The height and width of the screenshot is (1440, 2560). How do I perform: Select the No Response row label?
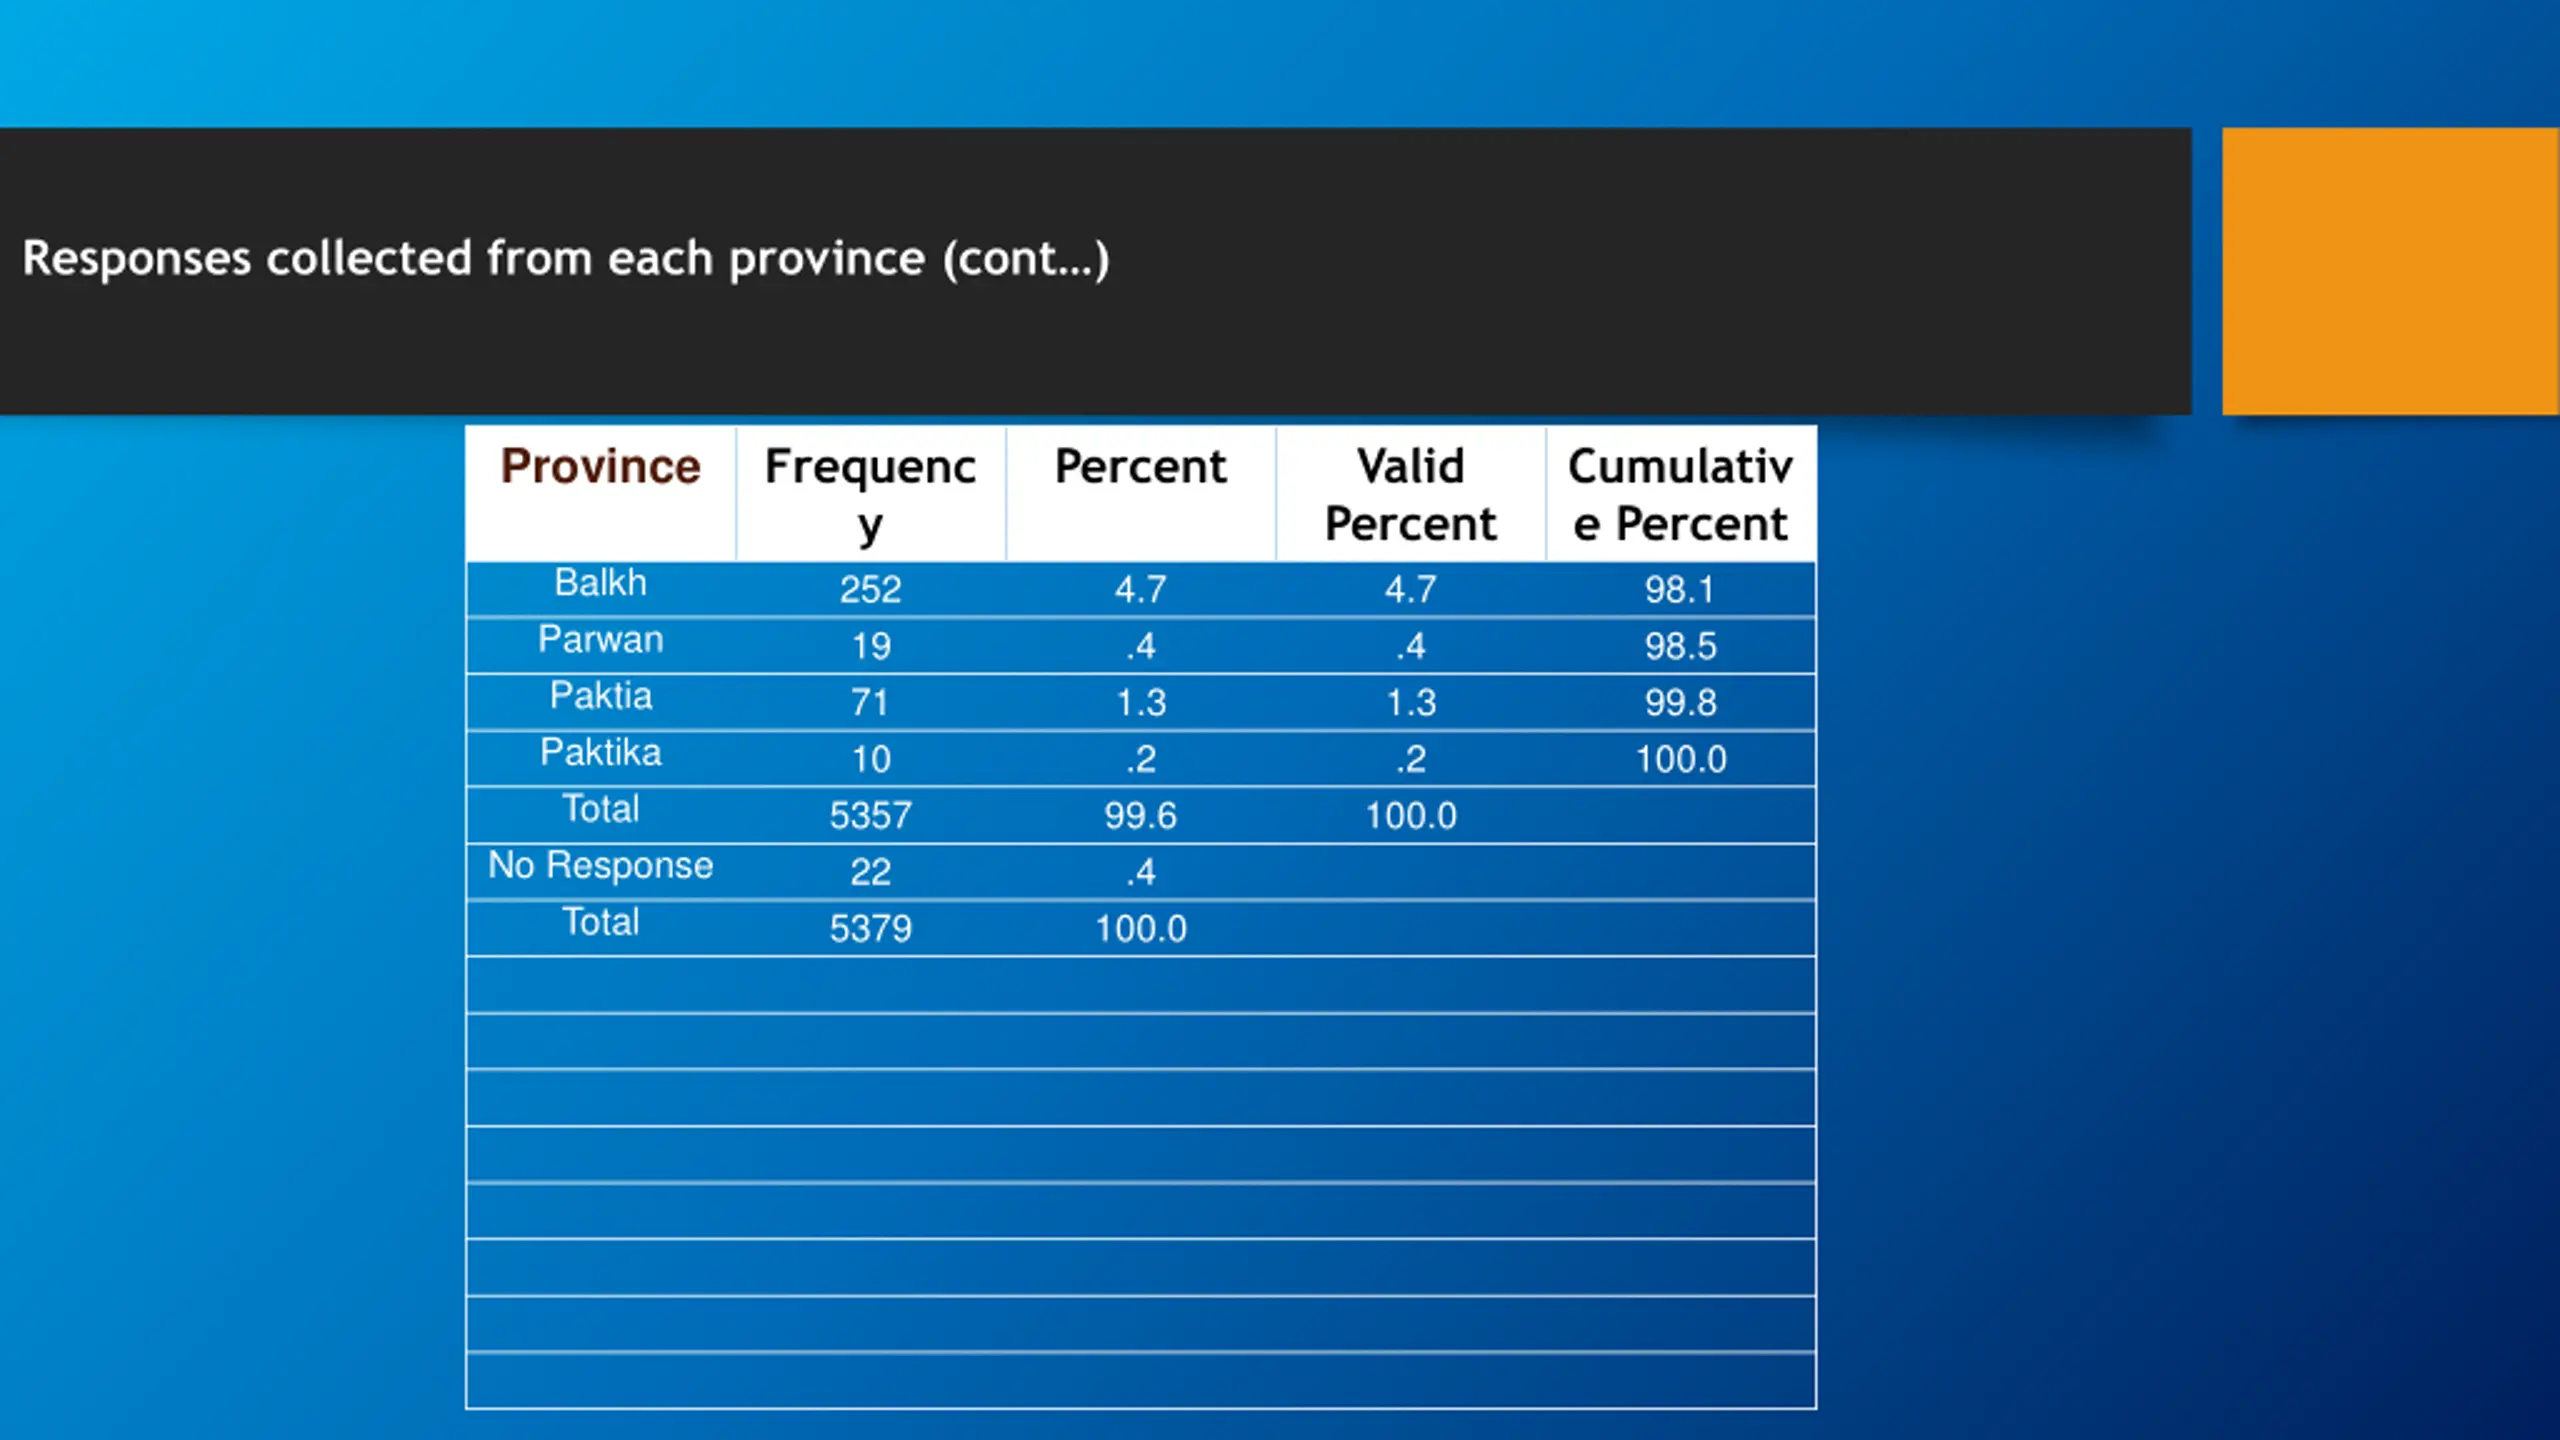pos(601,865)
